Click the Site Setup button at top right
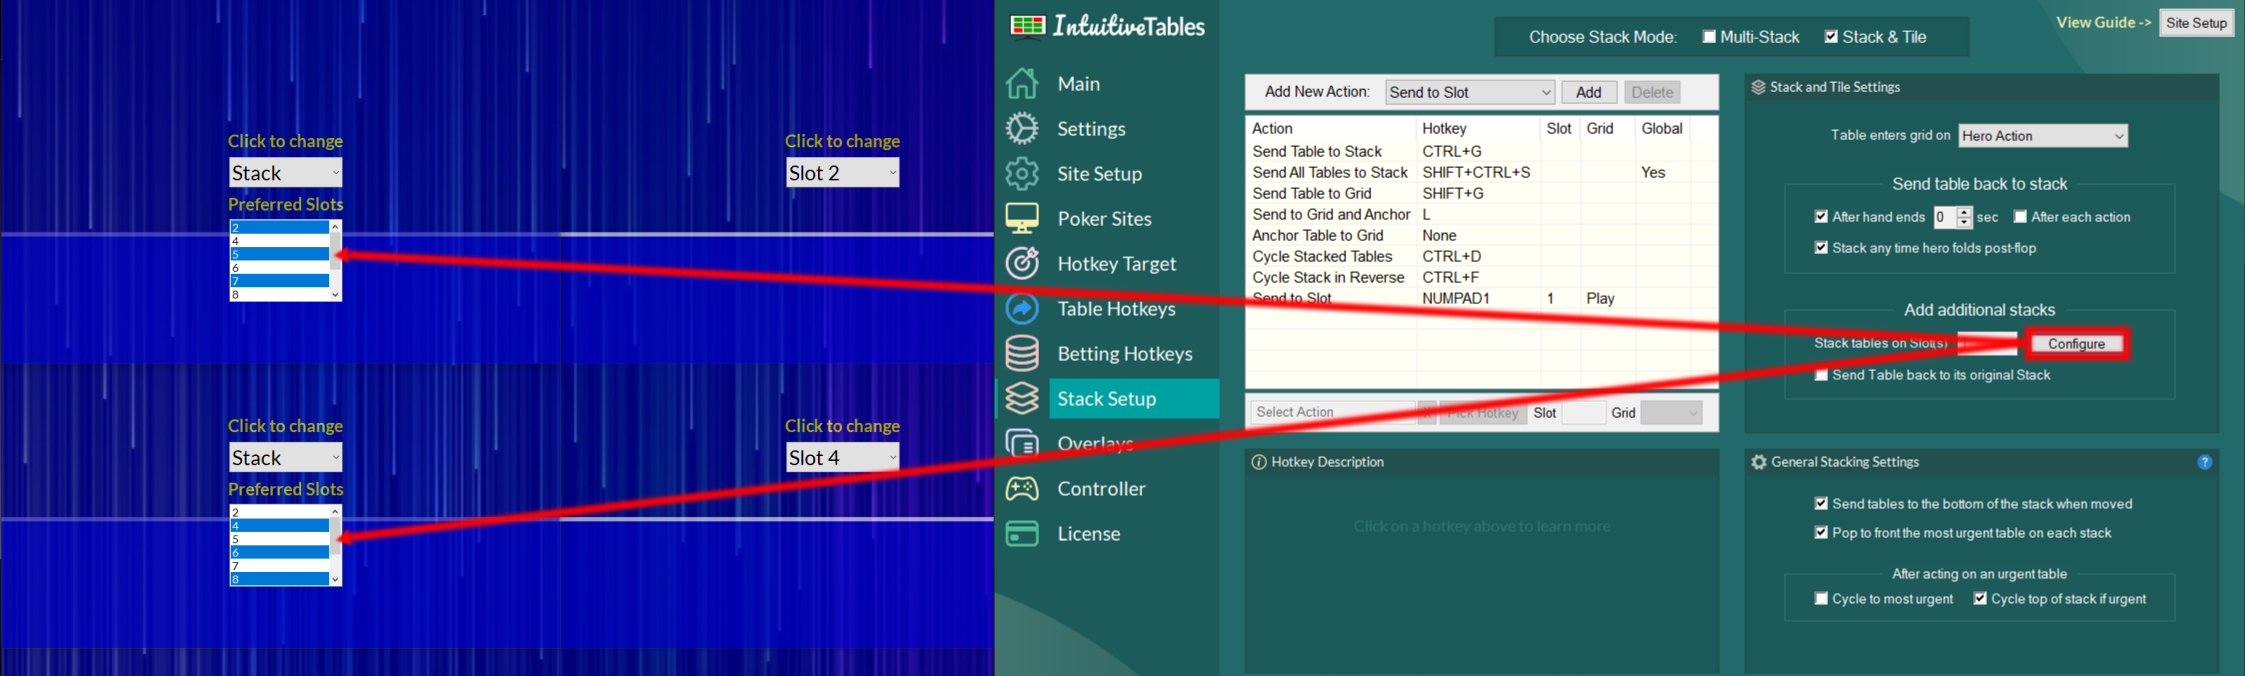This screenshot has width=2245, height=676. coord(2196,23)
